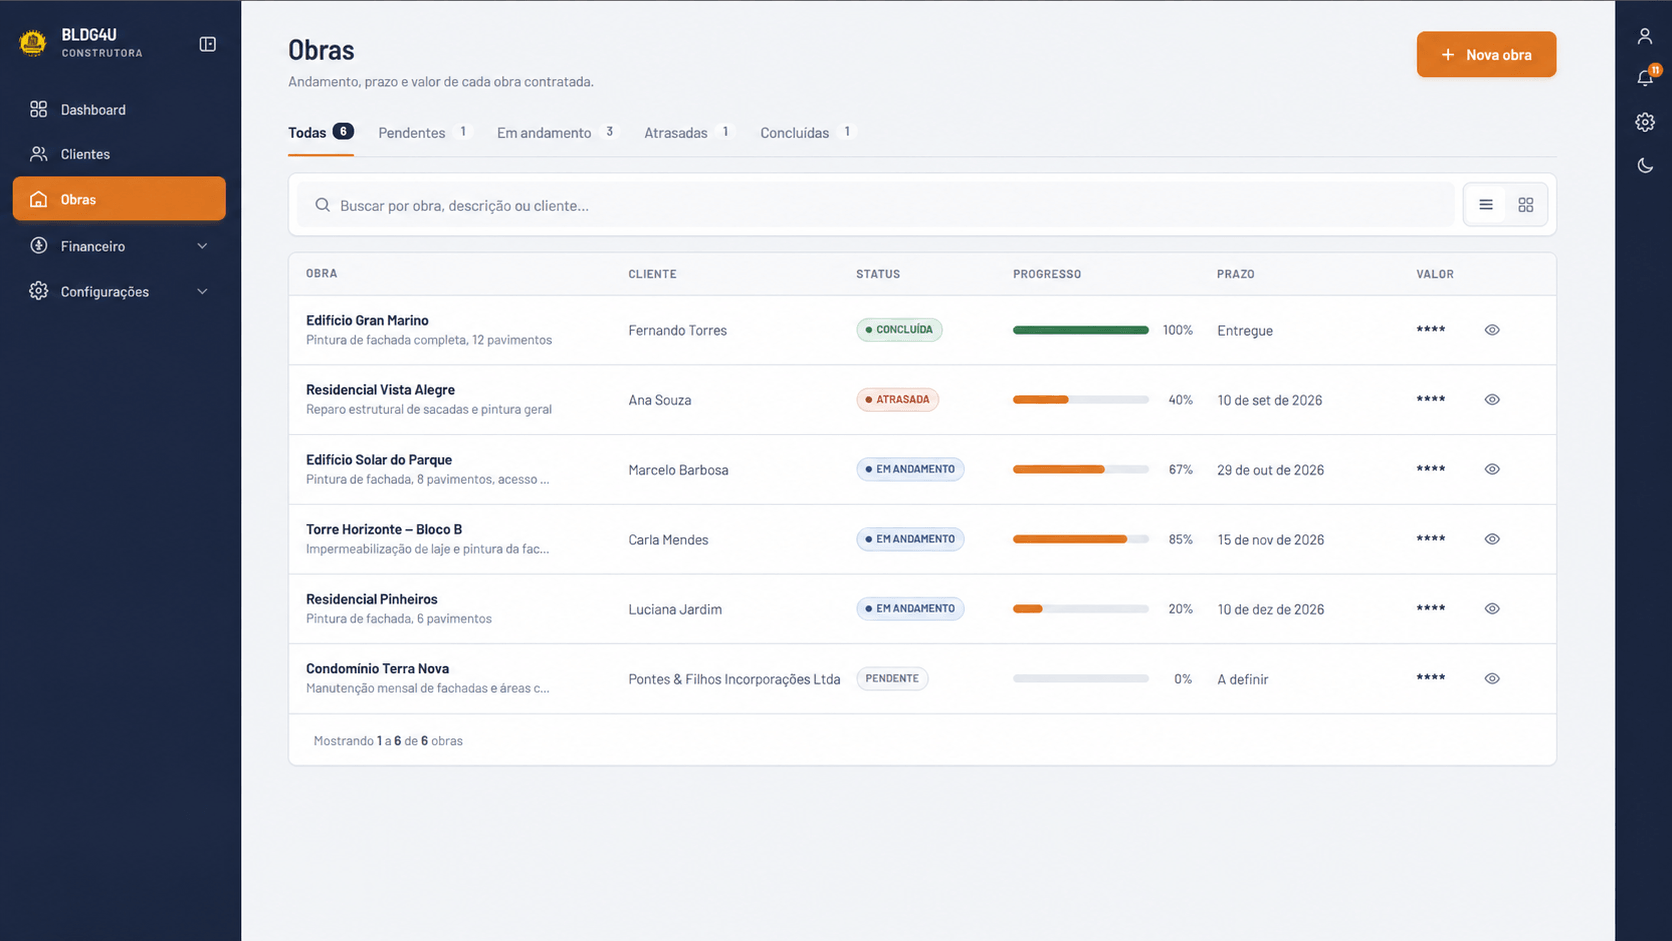Click the CONCLUÍDA status badge
This screenshot has height=941, width=1672.
(899, 330)
